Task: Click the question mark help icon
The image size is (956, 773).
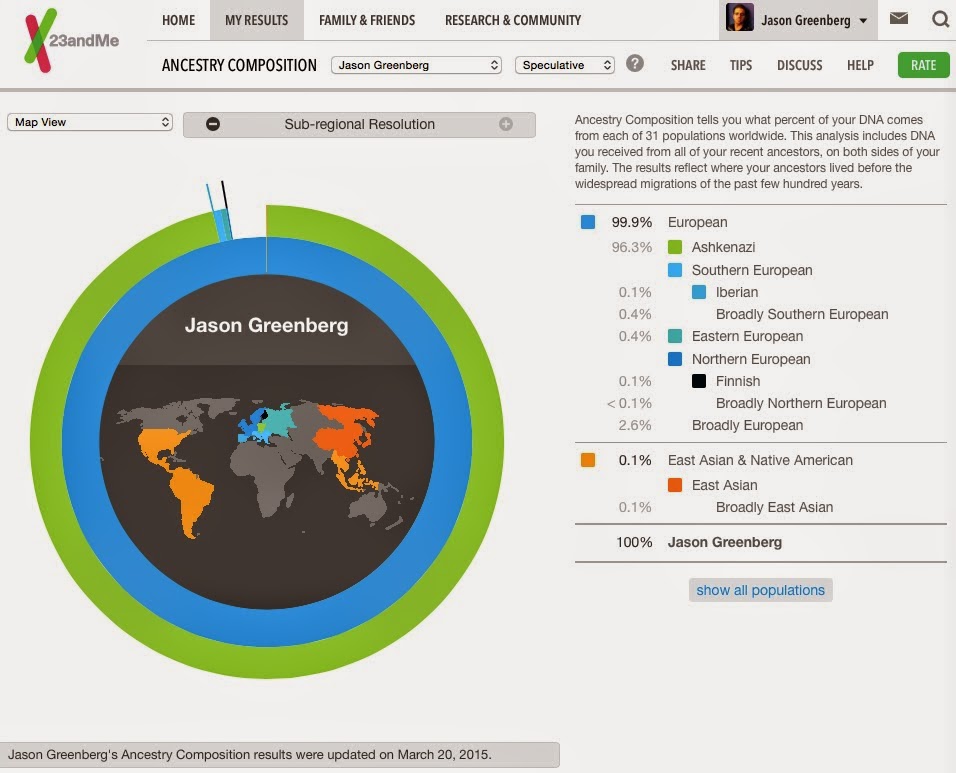Action: click(635, 63)
